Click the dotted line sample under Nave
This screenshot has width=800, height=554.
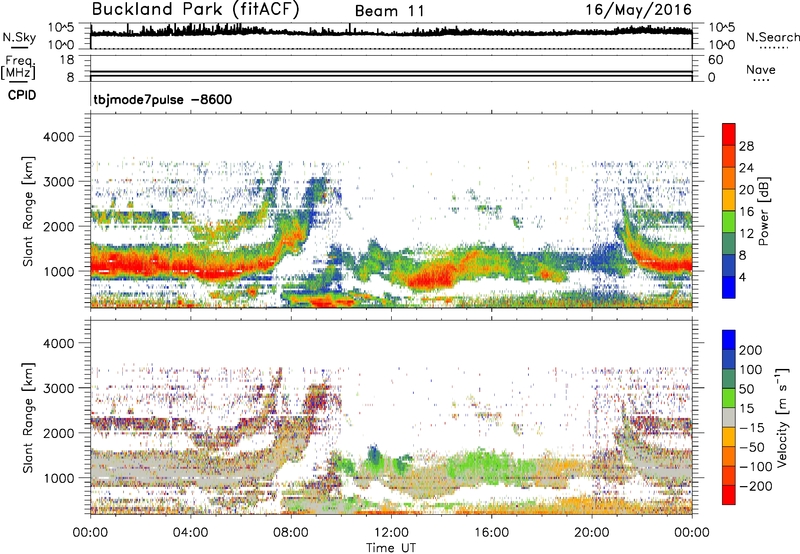point(761,80)
